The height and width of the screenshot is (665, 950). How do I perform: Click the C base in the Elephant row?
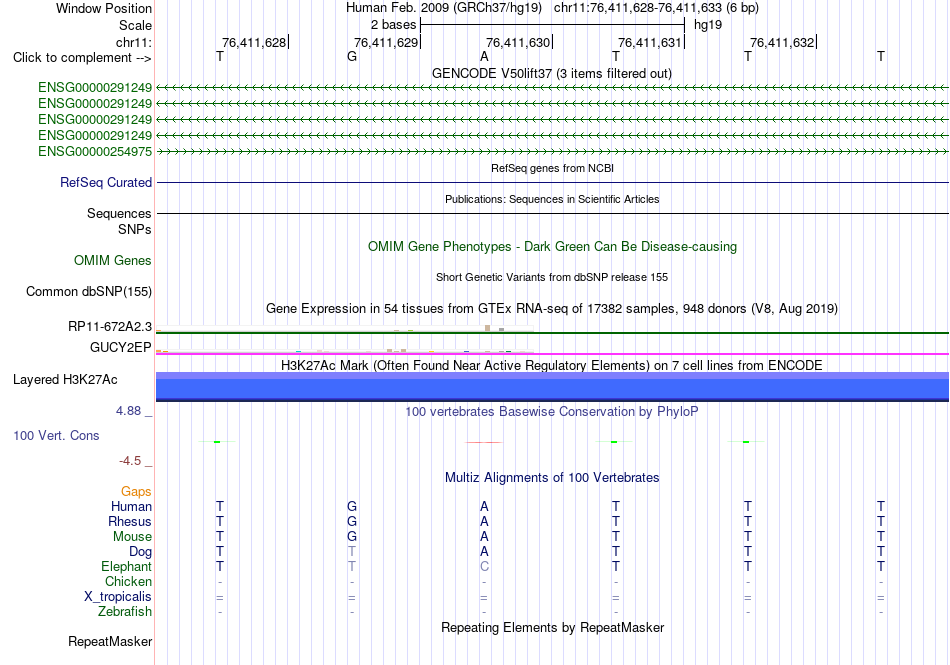pos(484,566)
